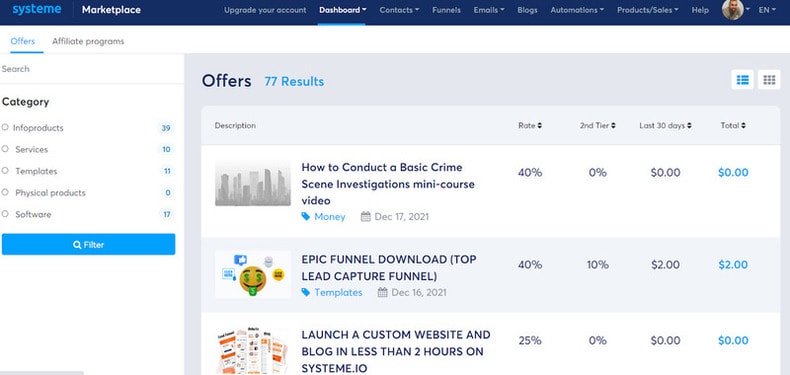Open the EN language dropdown
790x375 pixels.
point(767,10)
